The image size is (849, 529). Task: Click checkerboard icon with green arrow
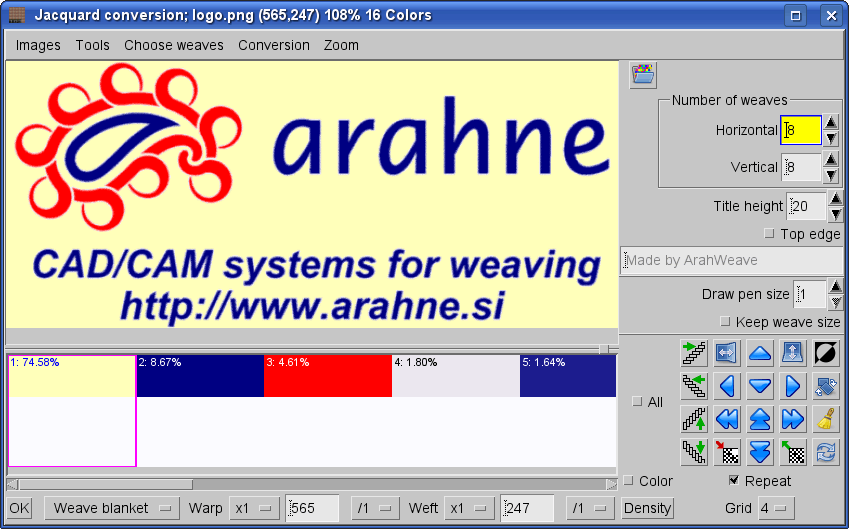(793, 452)
